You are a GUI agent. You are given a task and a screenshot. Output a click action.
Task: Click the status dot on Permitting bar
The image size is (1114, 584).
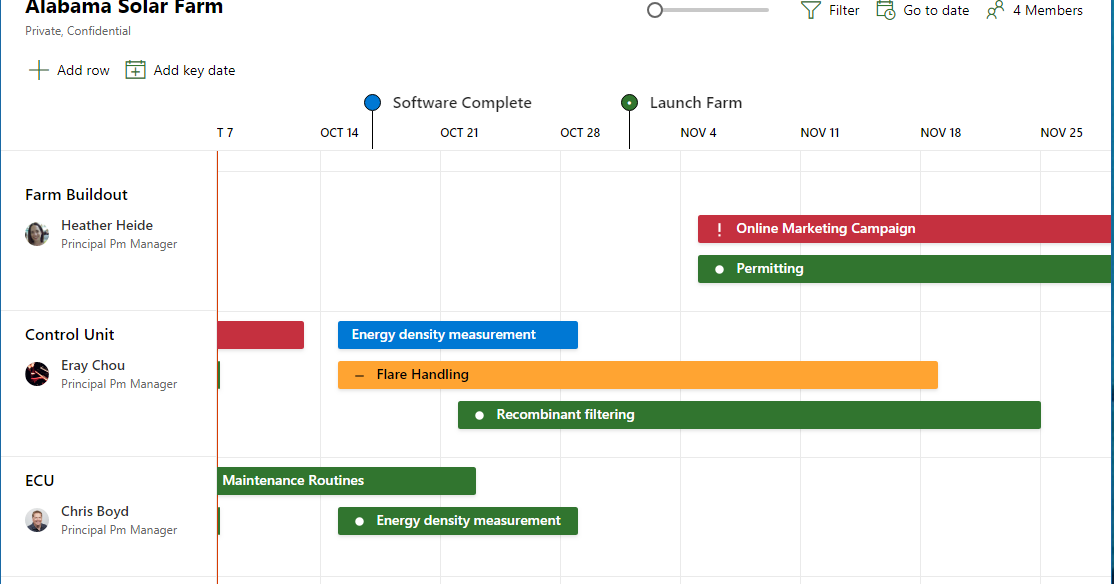719,268
